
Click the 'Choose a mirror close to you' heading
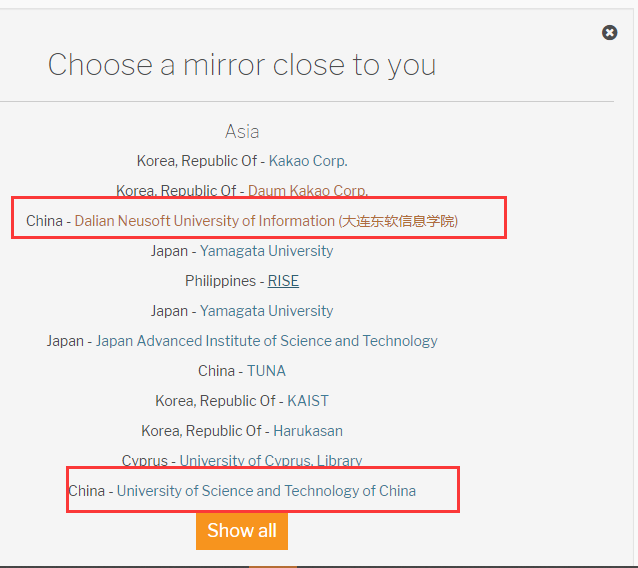tap(242, 65)
